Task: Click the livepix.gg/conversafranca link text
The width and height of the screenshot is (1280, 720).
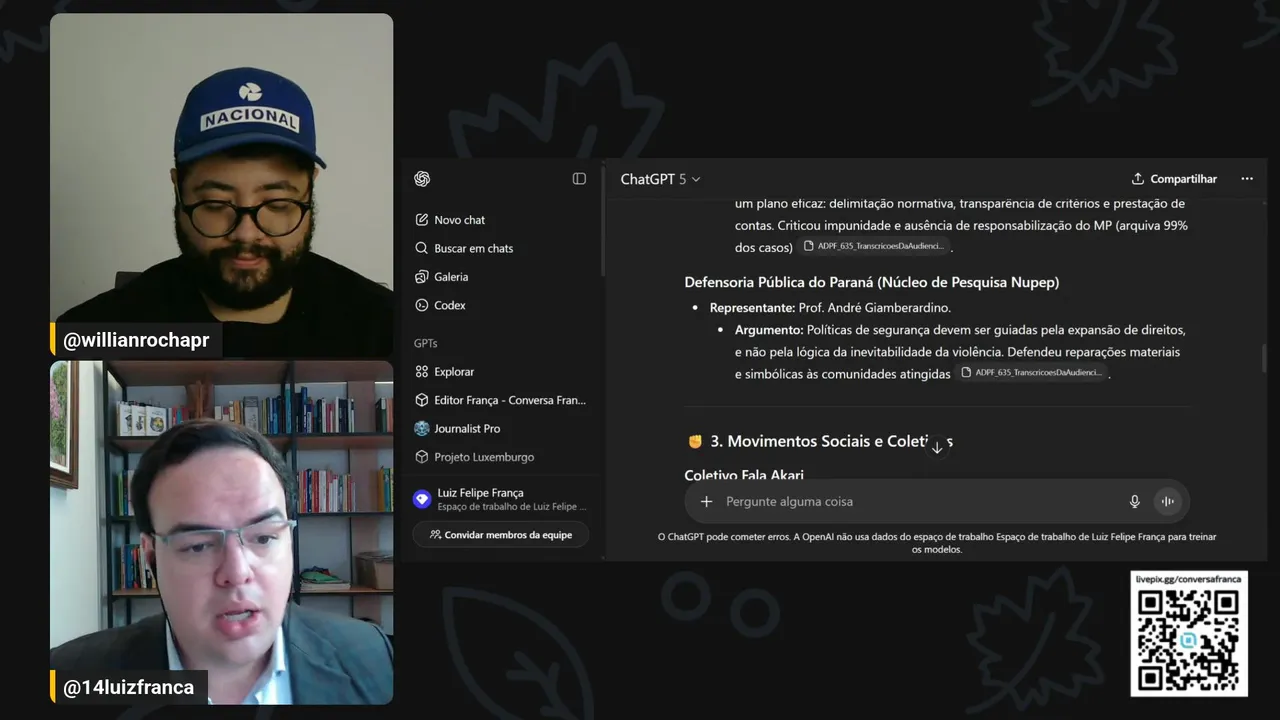Action: point(1189,579)
